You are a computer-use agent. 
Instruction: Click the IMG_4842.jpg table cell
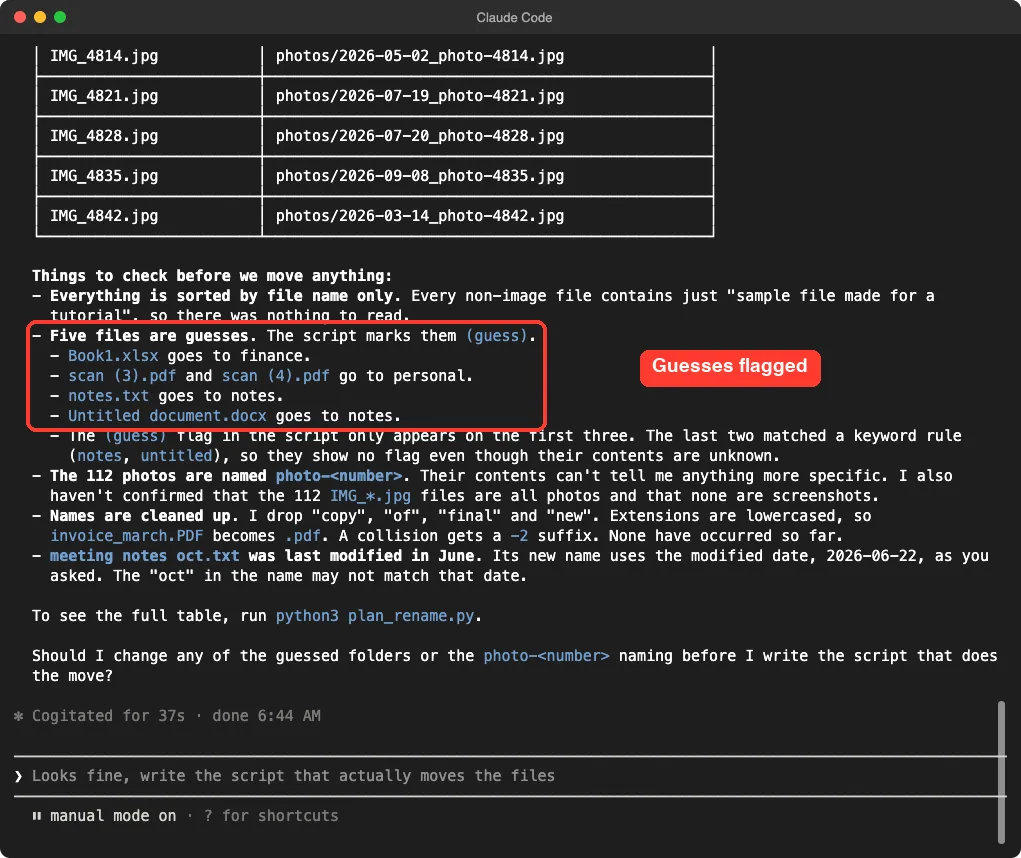[149, 216]
